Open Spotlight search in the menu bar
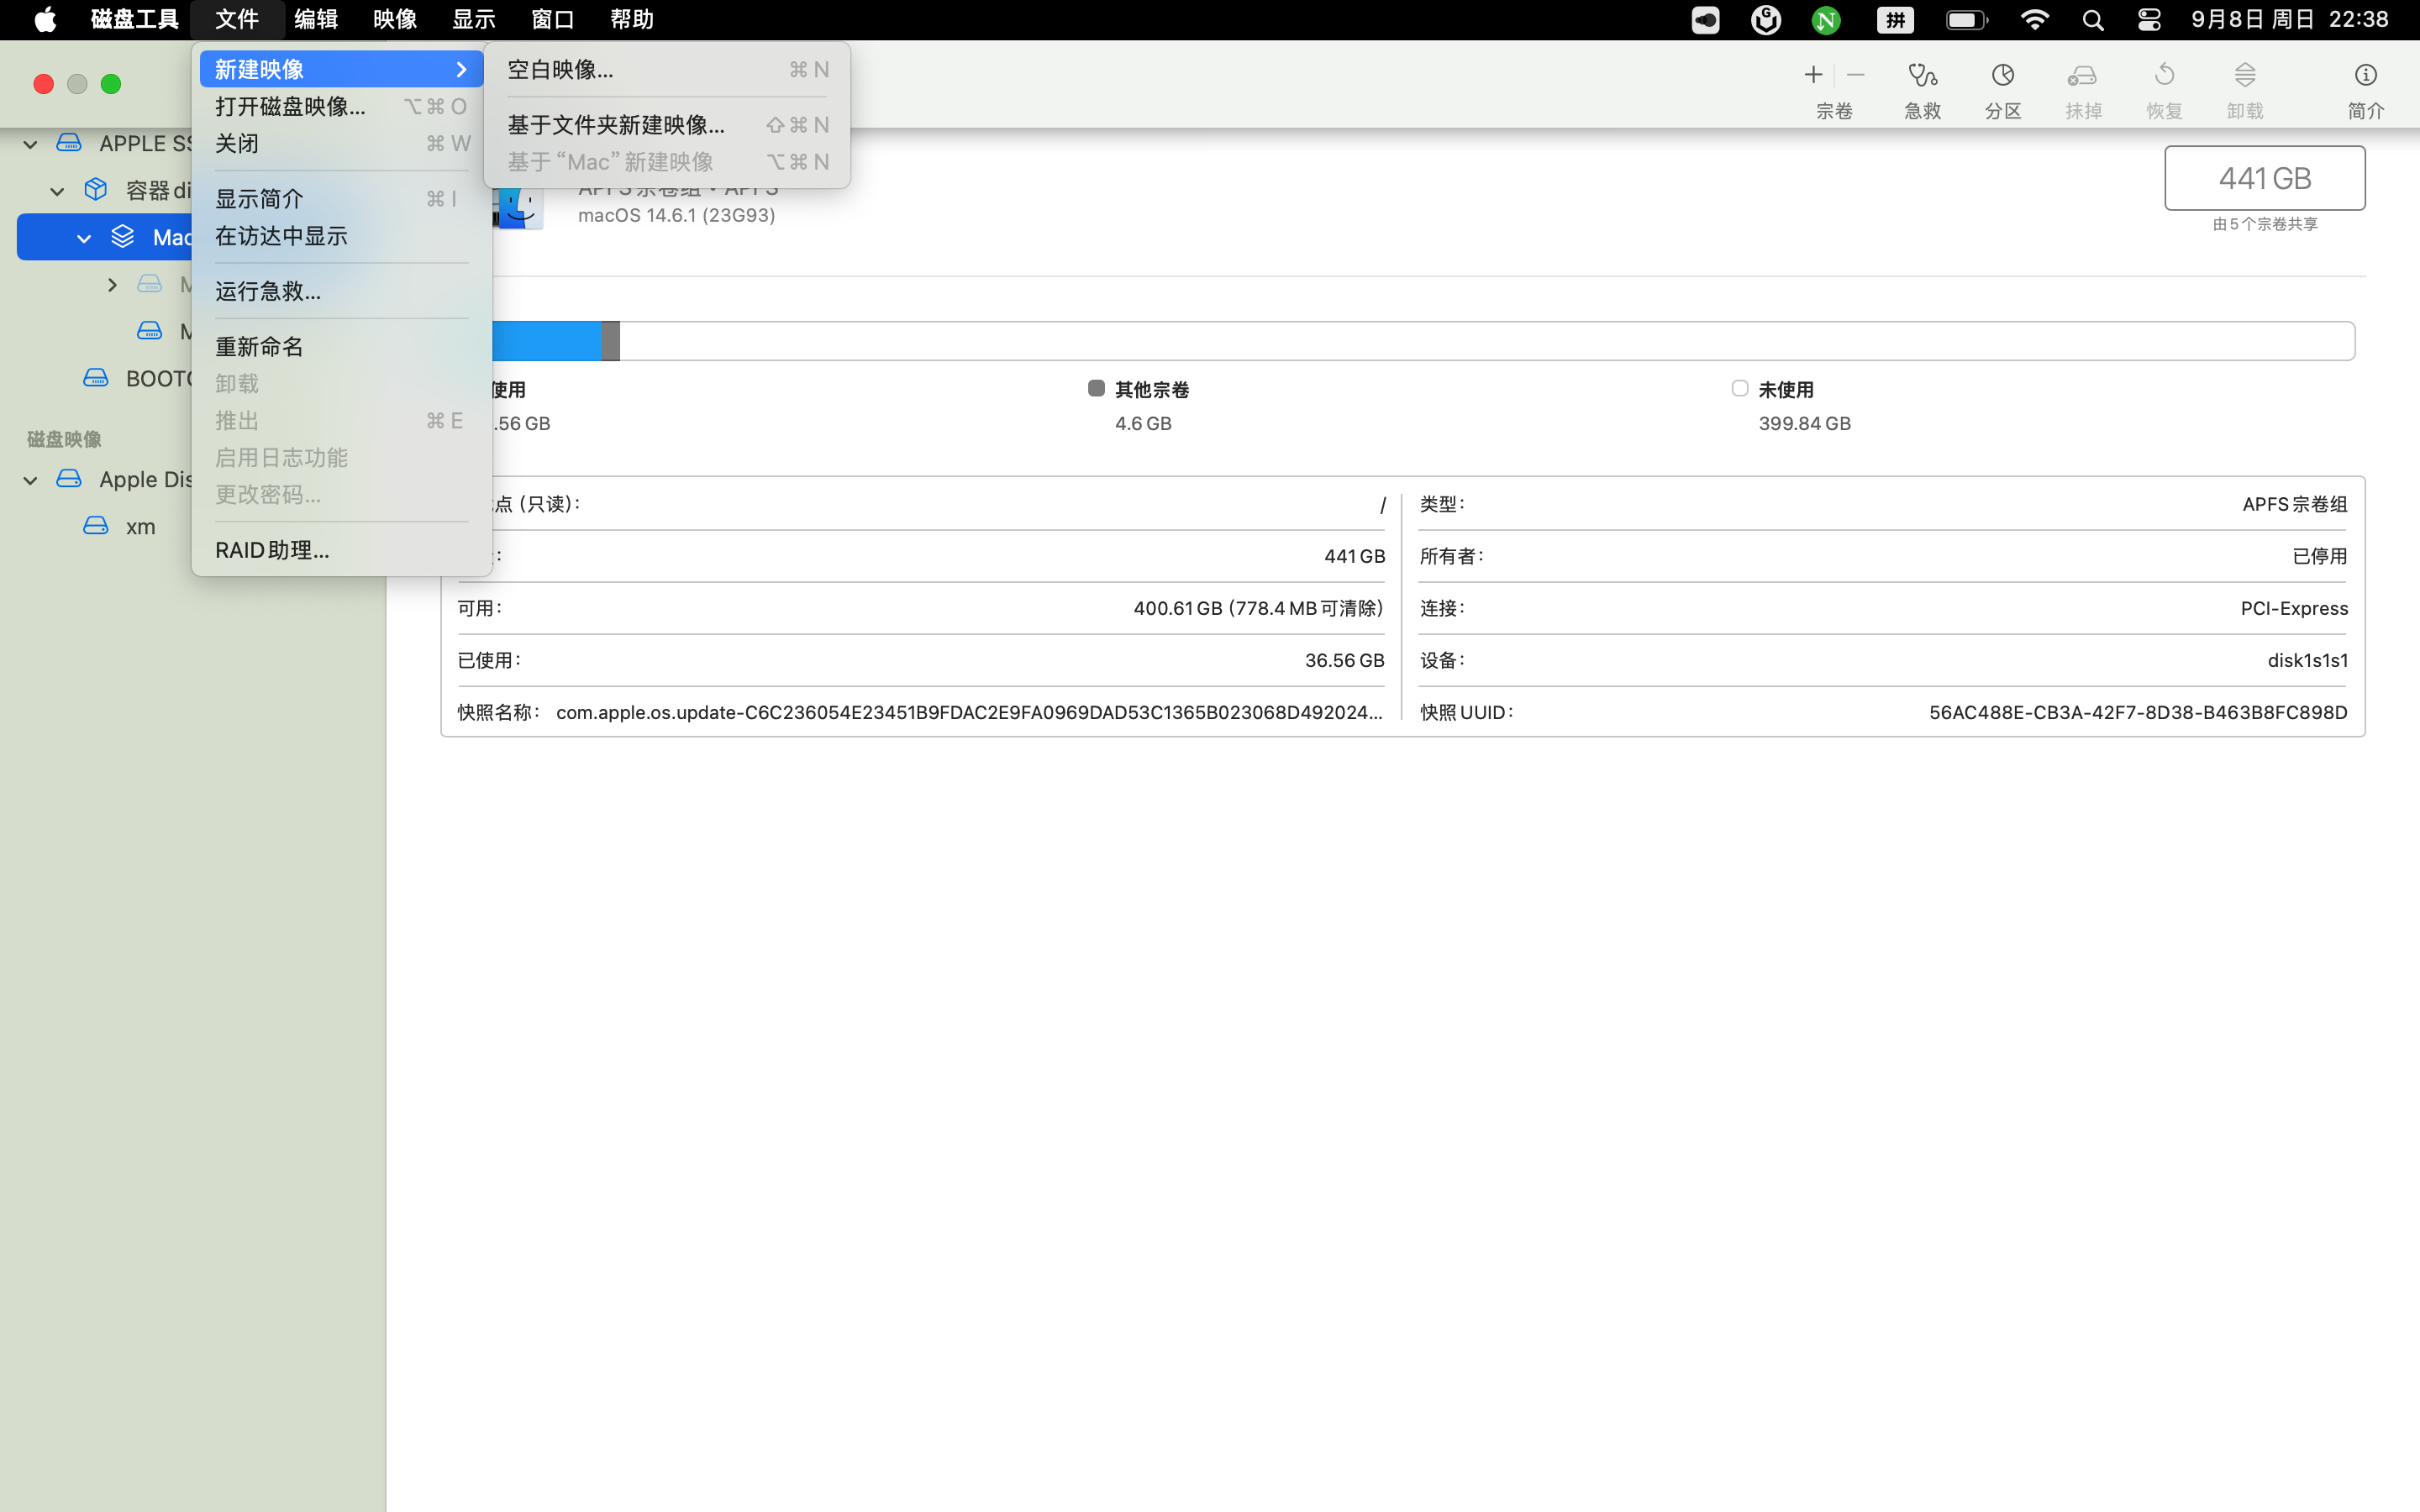The height and width of the screenshot is (1512, 2420). [2092, 20]
